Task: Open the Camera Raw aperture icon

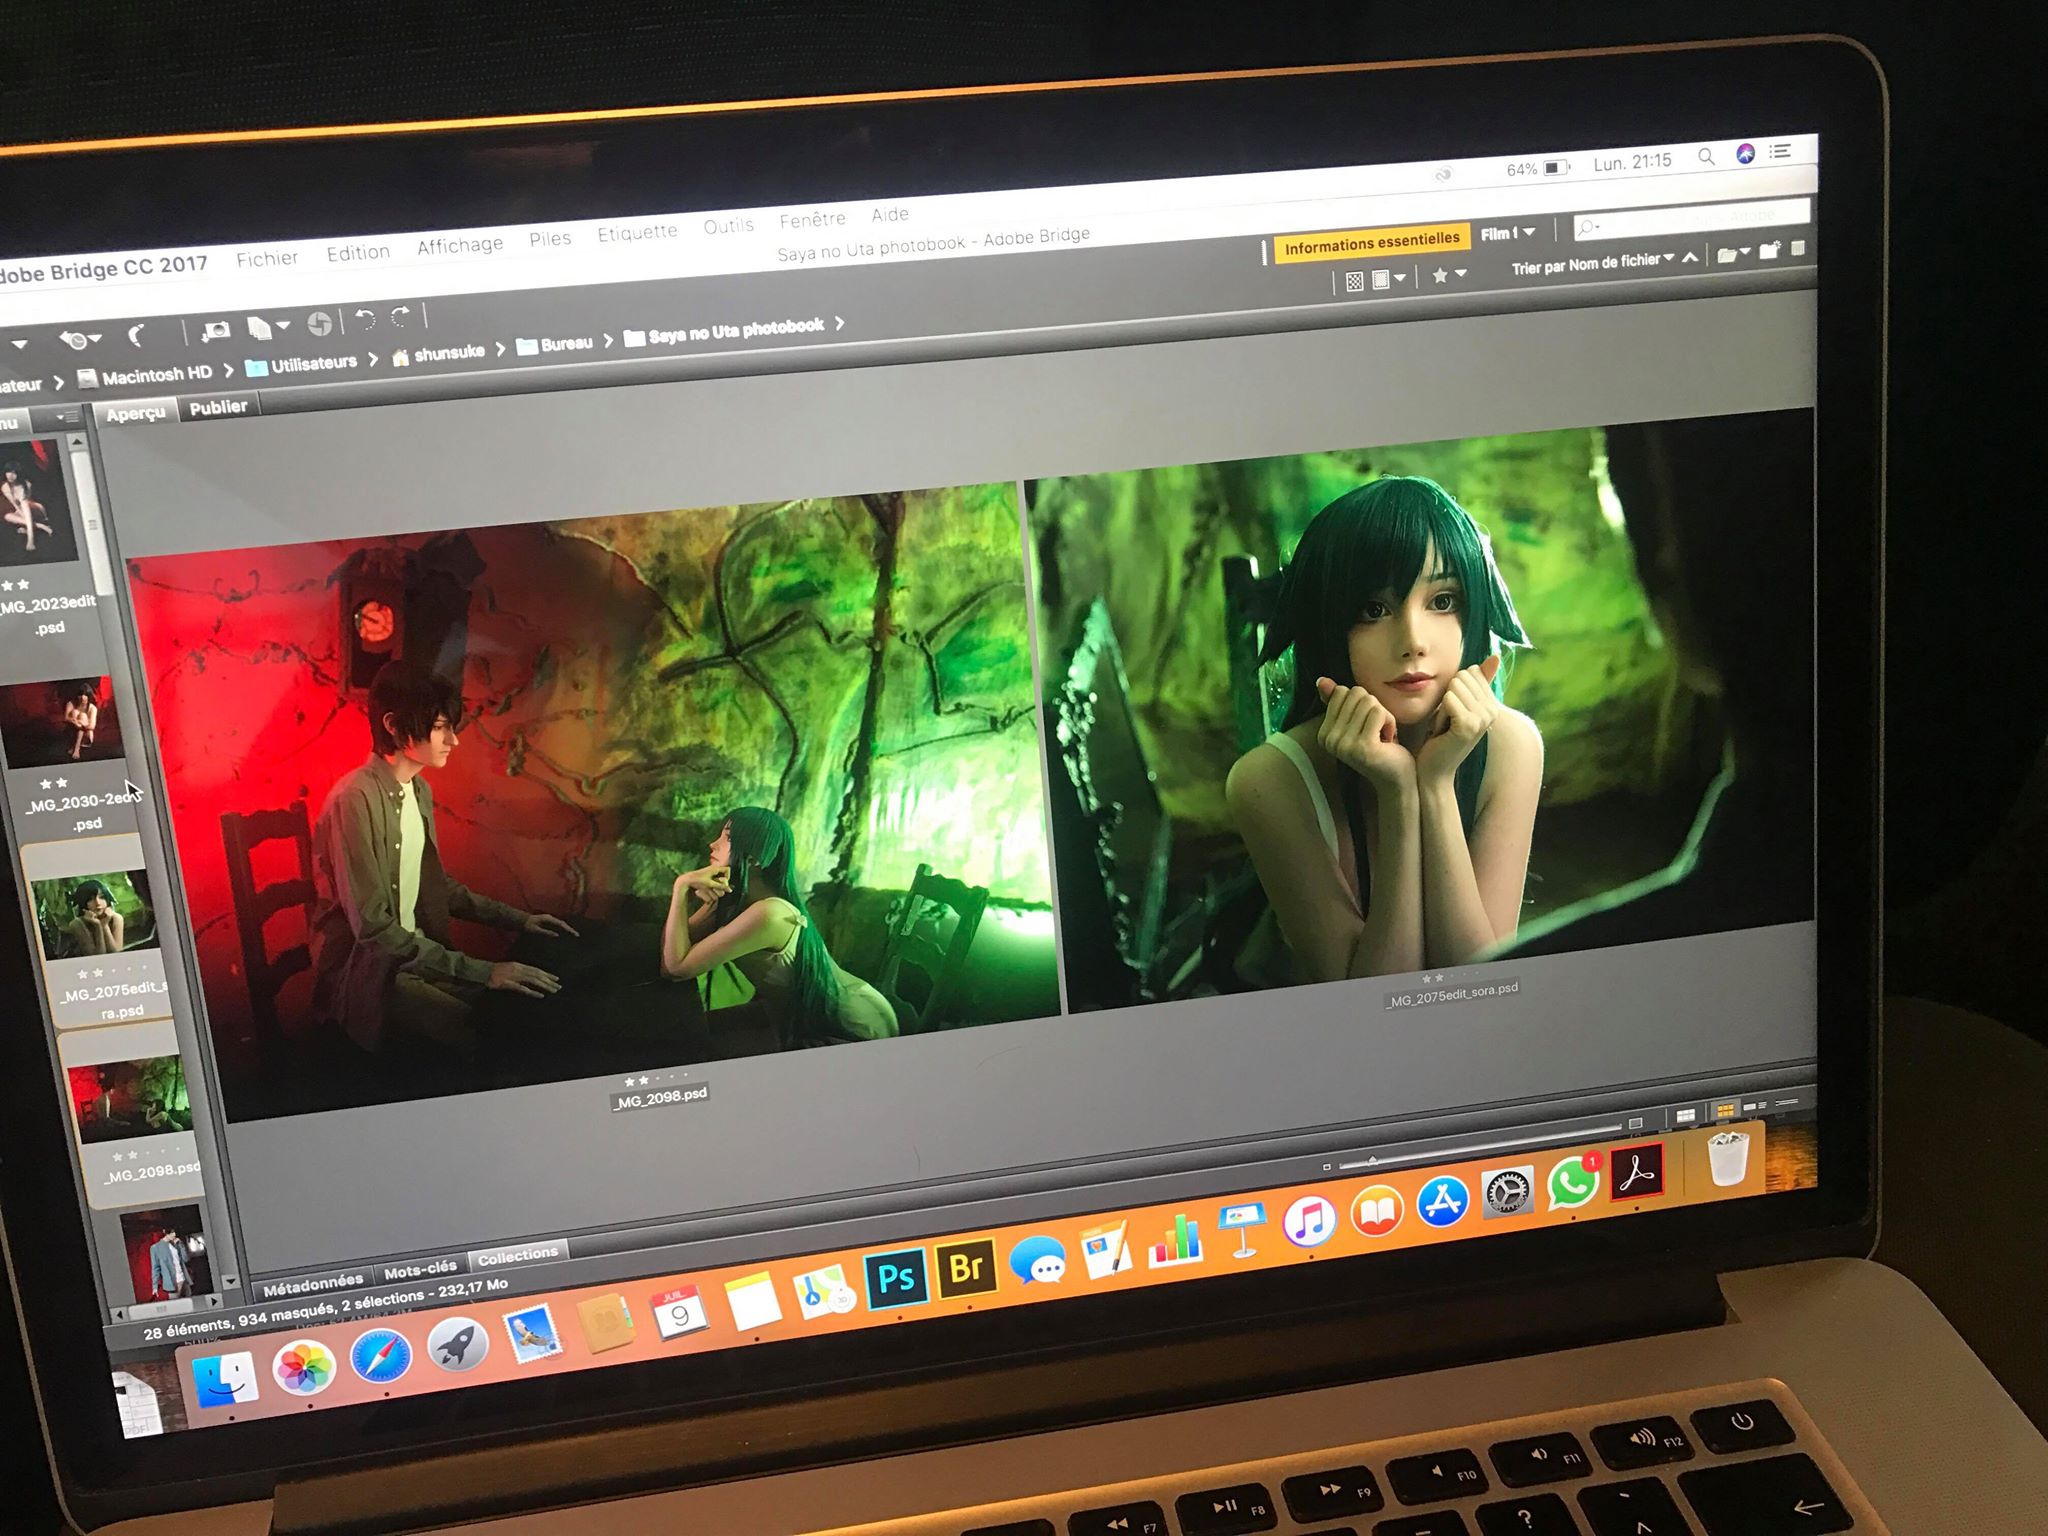Action: (319, 324)
